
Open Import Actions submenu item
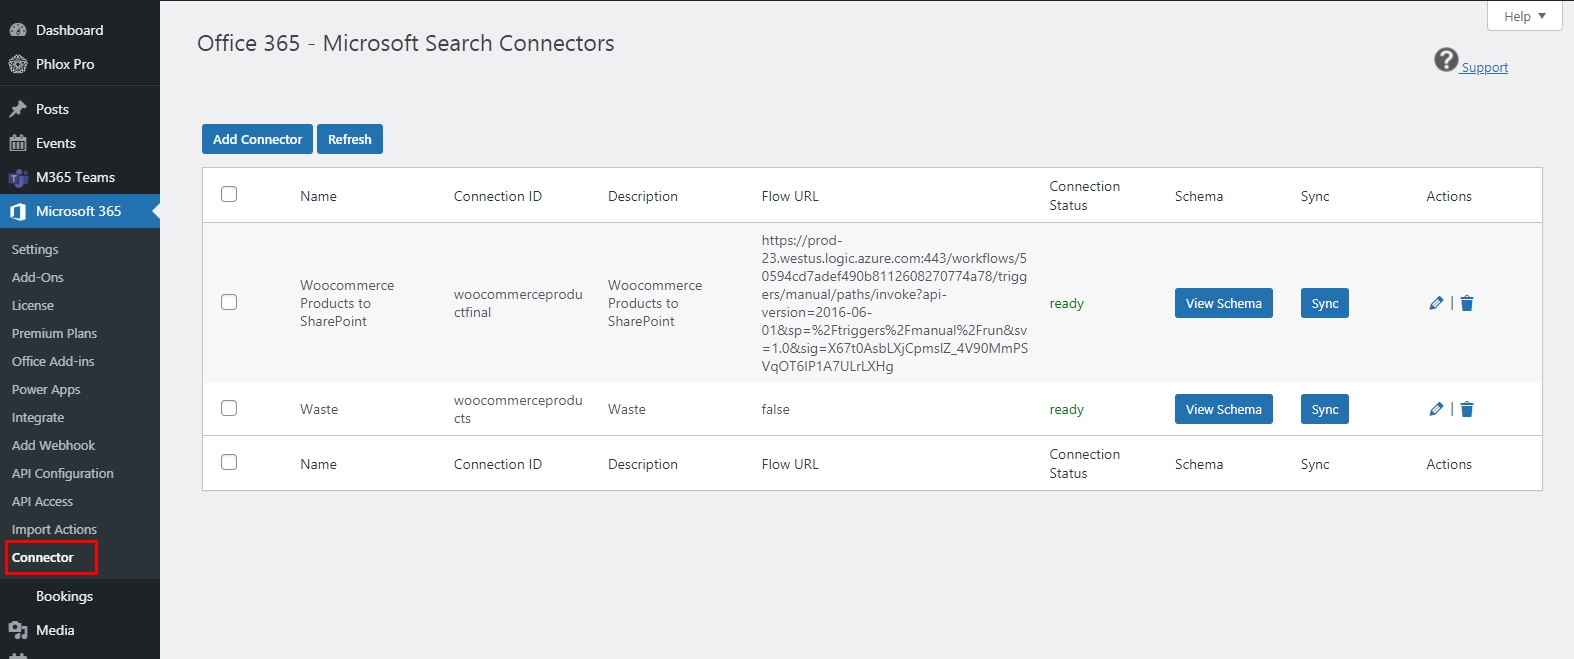[x=55, y=530]
